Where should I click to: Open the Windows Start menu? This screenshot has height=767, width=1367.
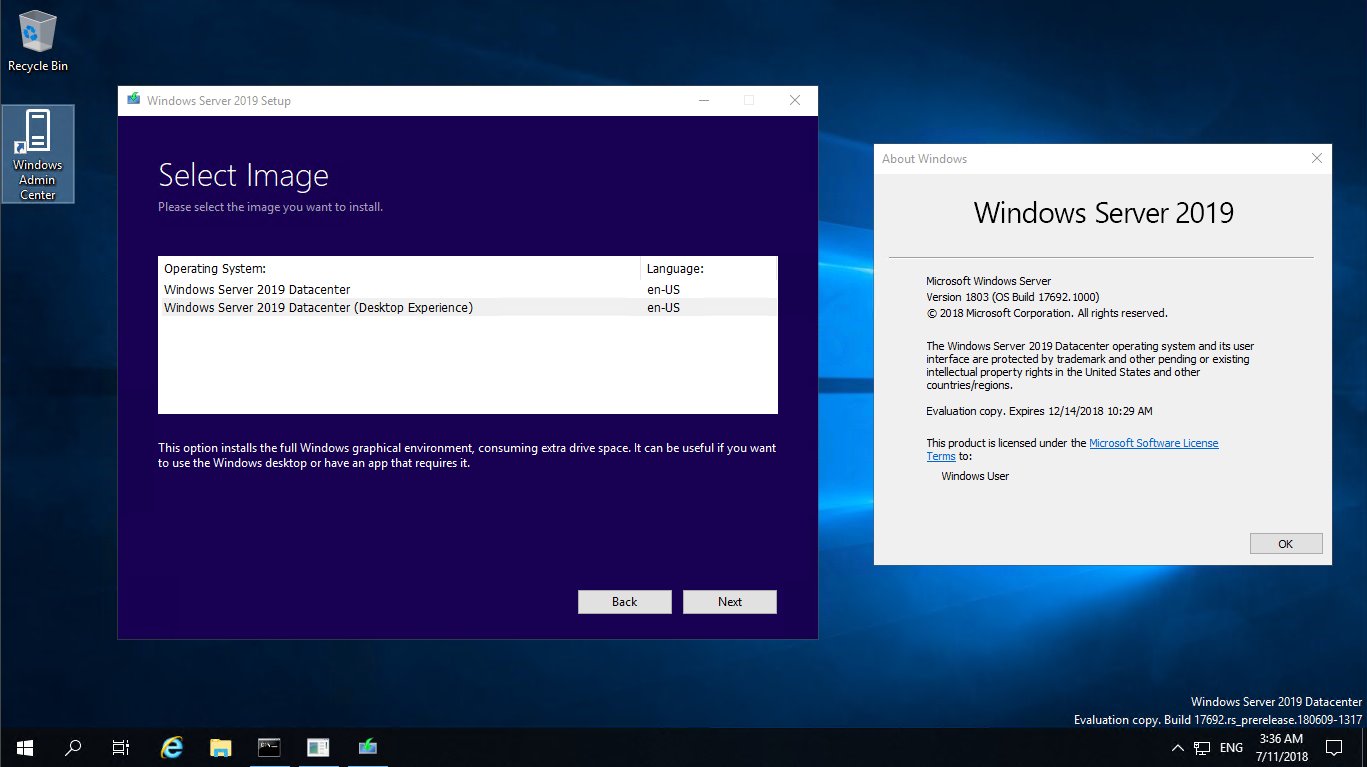pos(25,747)
